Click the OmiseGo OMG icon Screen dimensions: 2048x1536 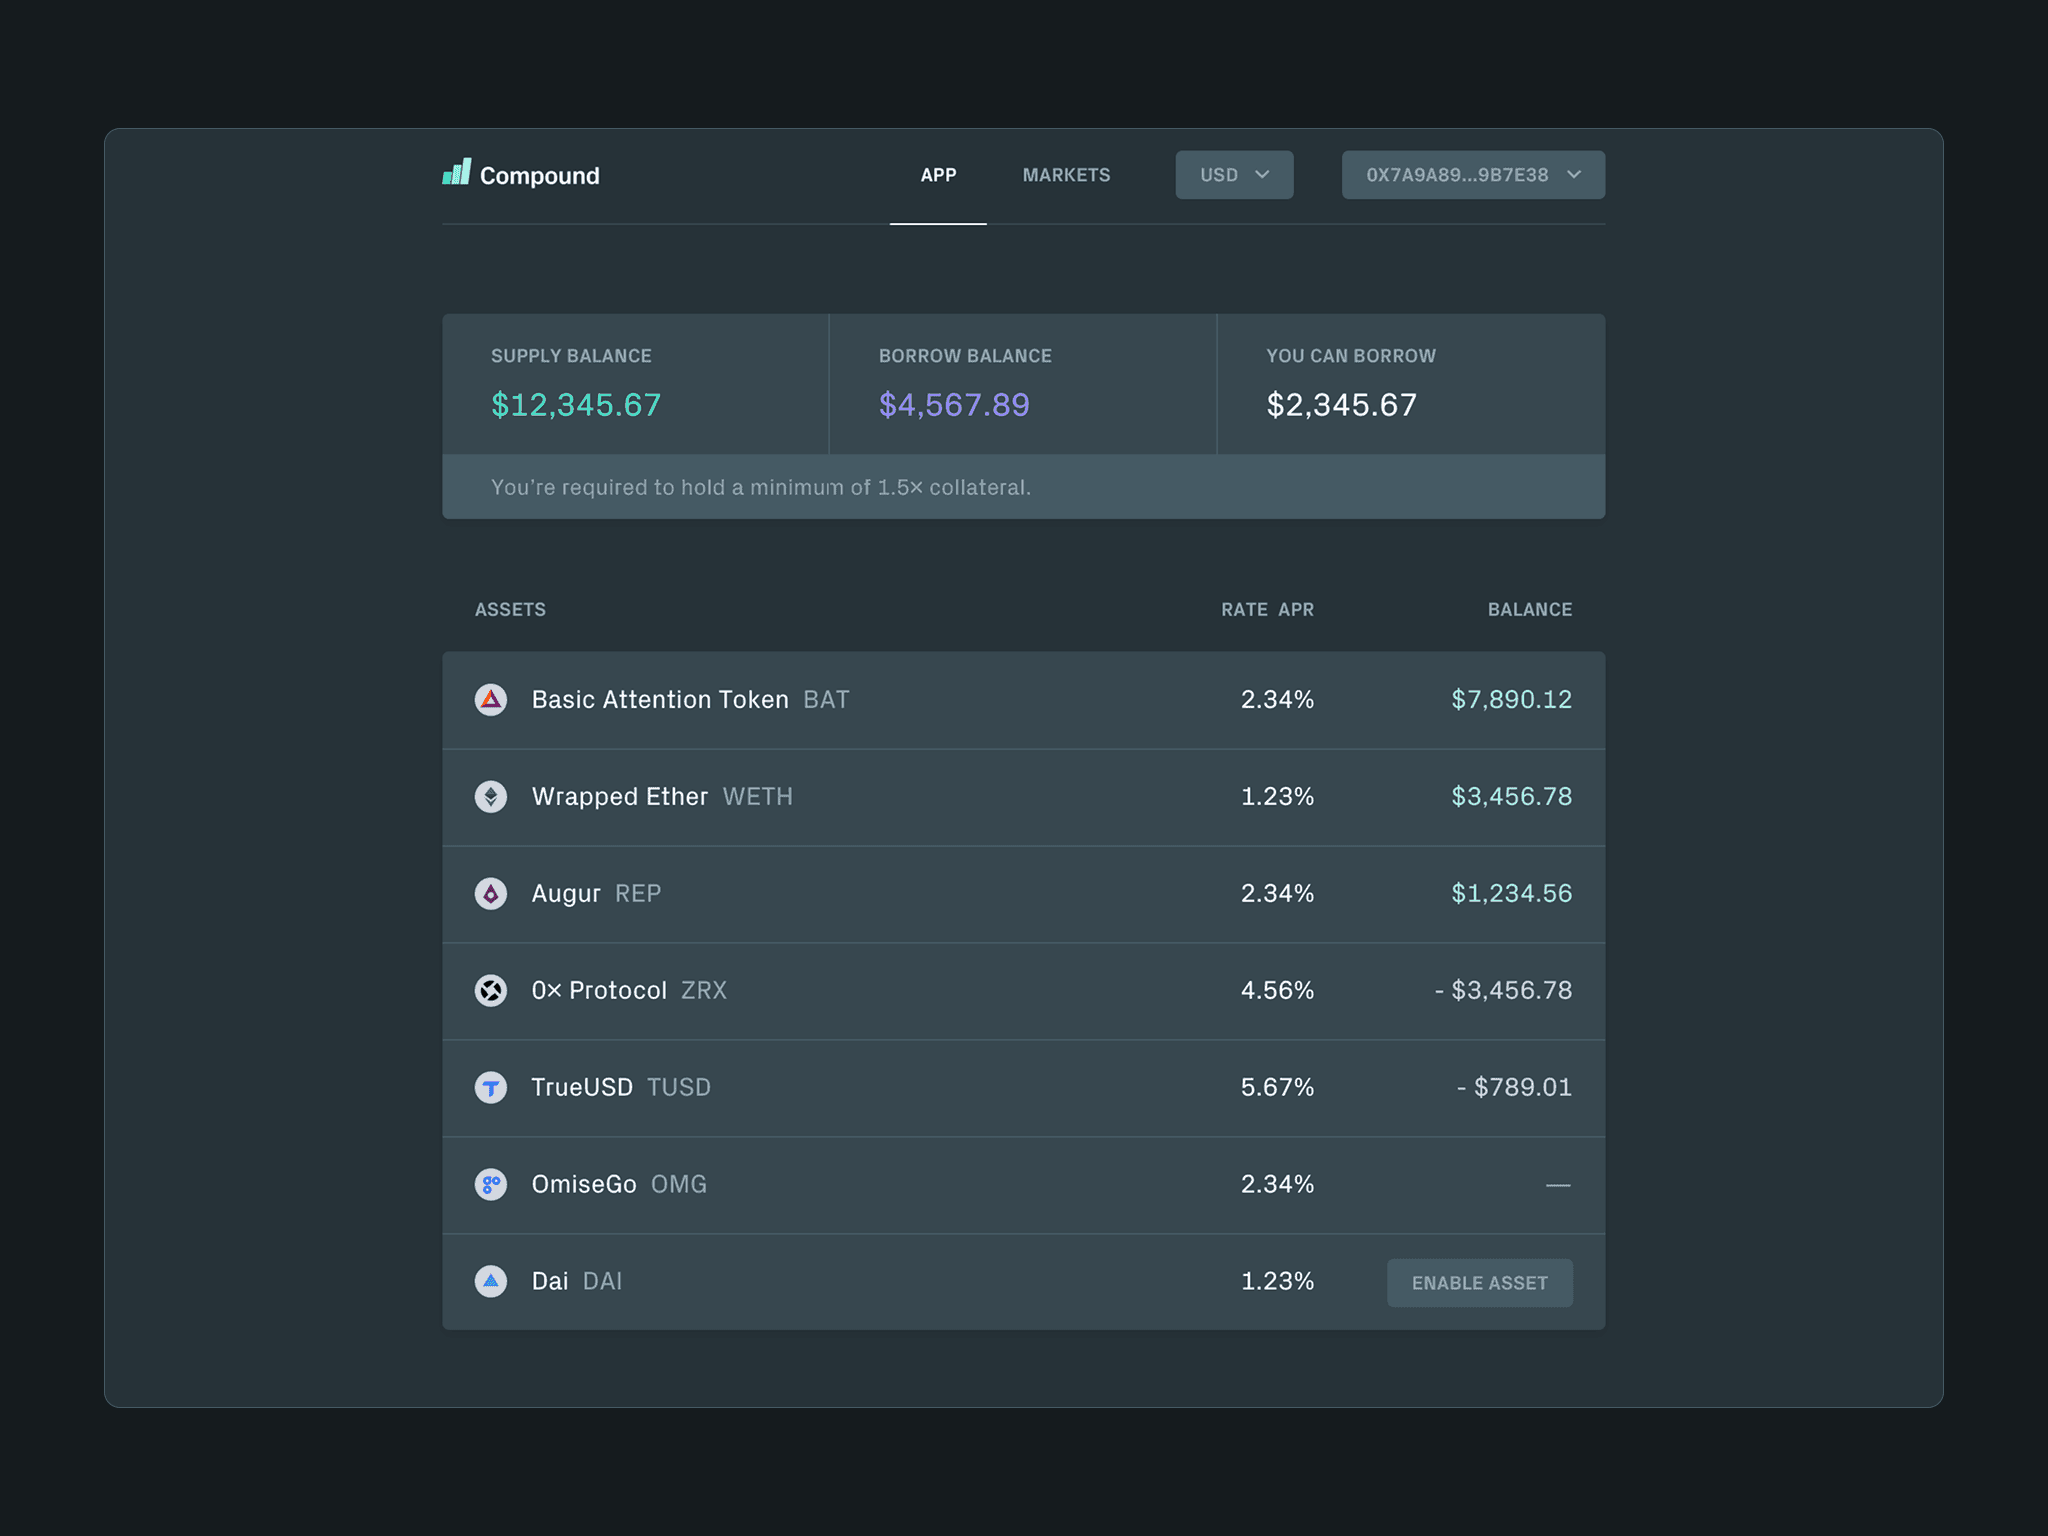490,1185
